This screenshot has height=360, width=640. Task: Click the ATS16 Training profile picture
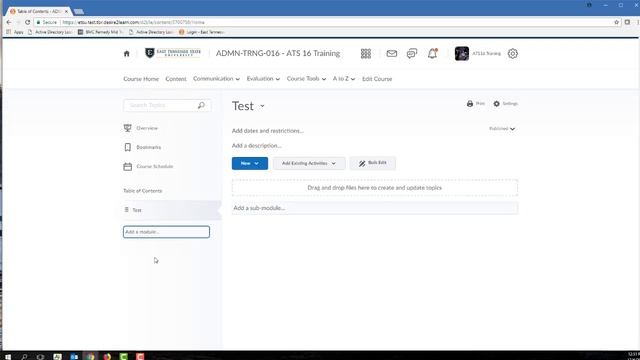pyautogui.click(x=462, y=53)
